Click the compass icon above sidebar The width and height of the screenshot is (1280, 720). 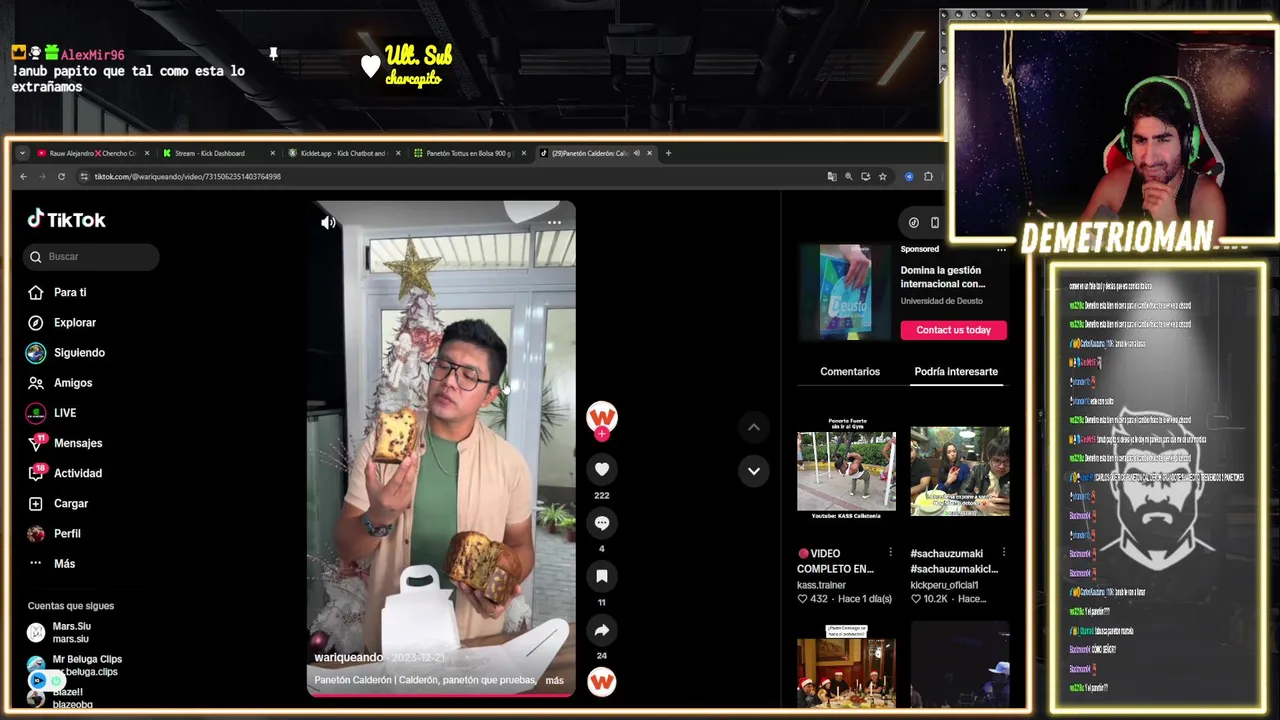913,223
